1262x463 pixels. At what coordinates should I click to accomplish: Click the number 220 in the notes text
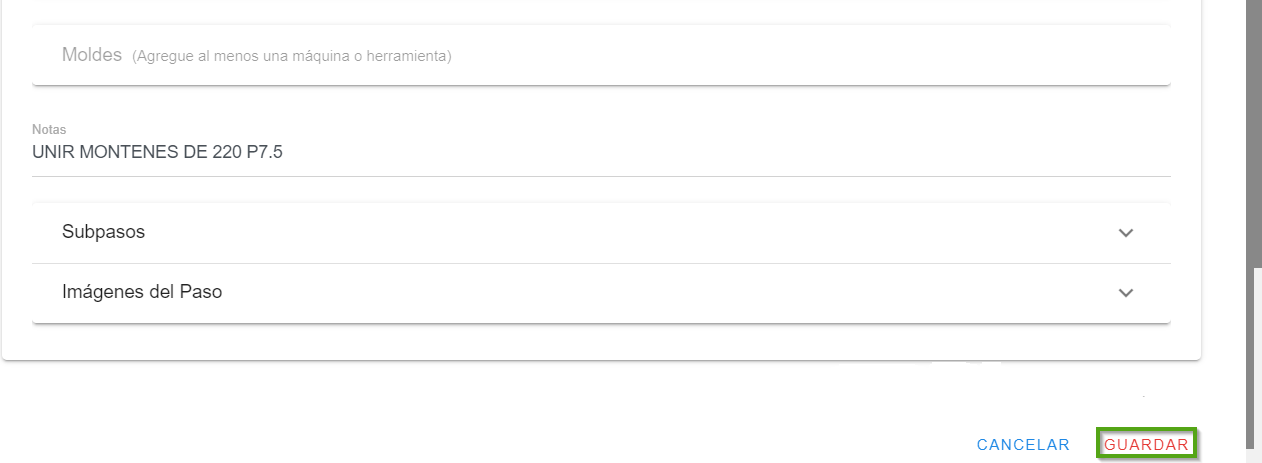(x=227, y=153)
